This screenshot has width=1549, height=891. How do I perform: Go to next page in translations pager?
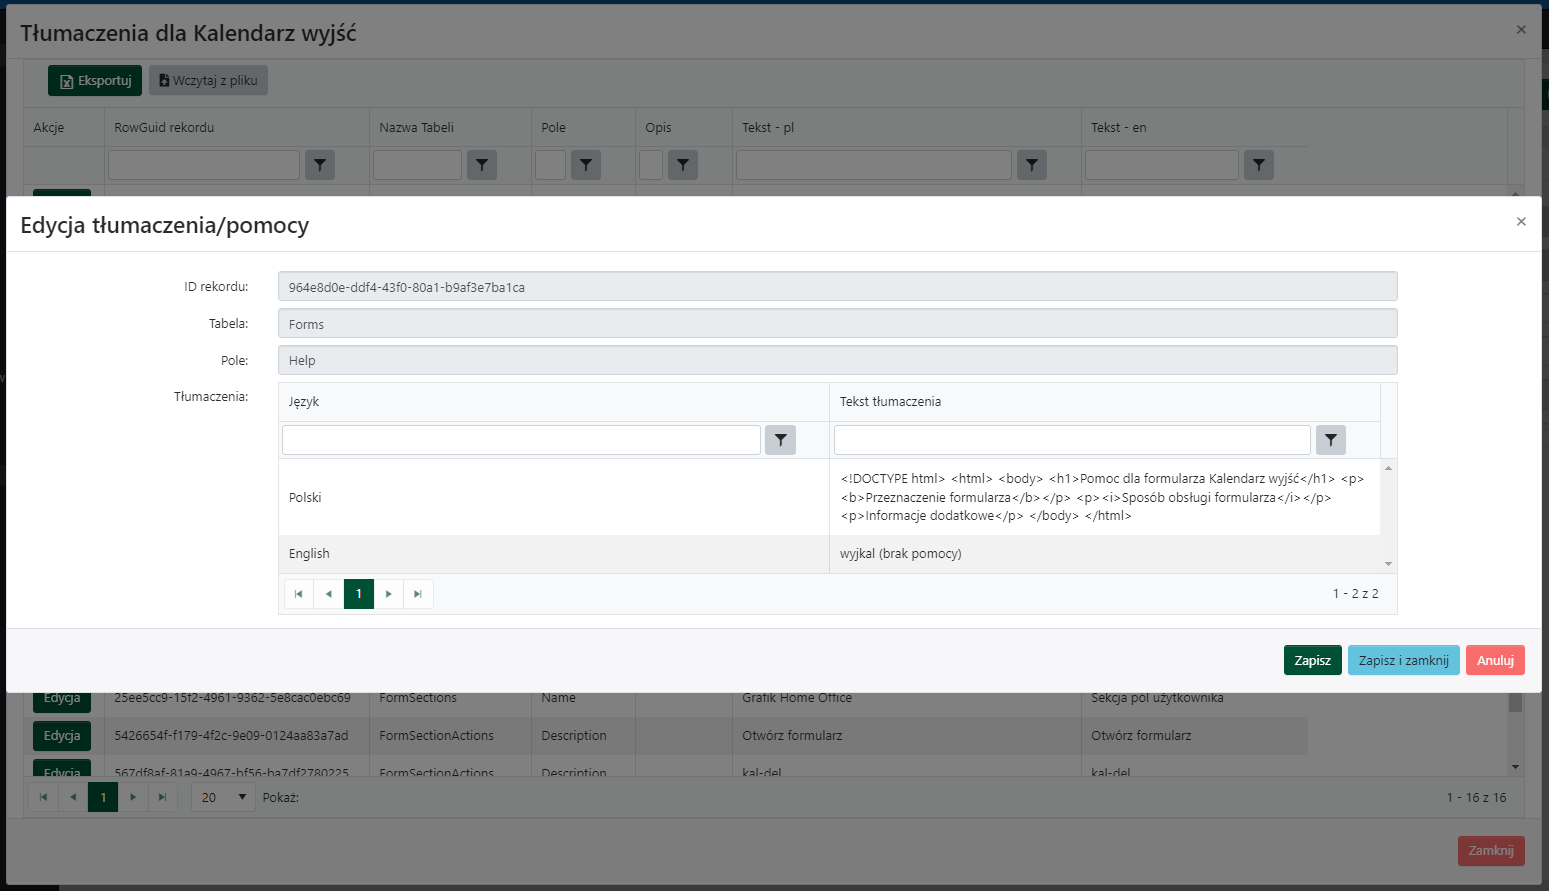click(389, 594)
